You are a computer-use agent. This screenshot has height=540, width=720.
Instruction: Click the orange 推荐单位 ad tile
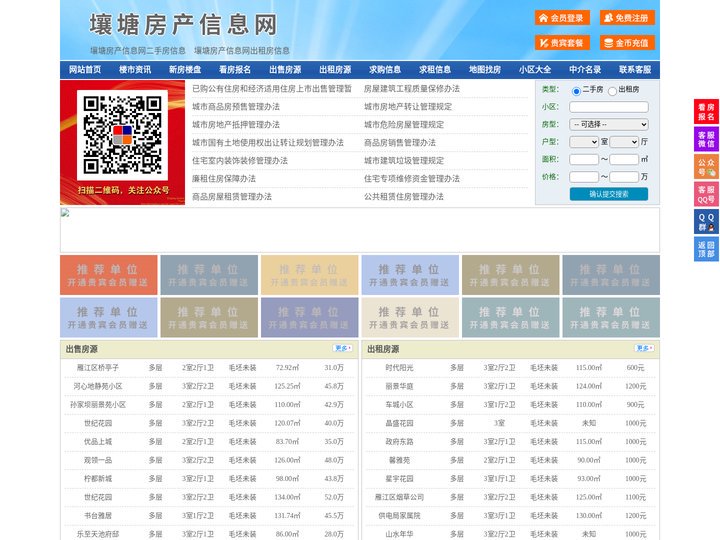coord(109,275)
